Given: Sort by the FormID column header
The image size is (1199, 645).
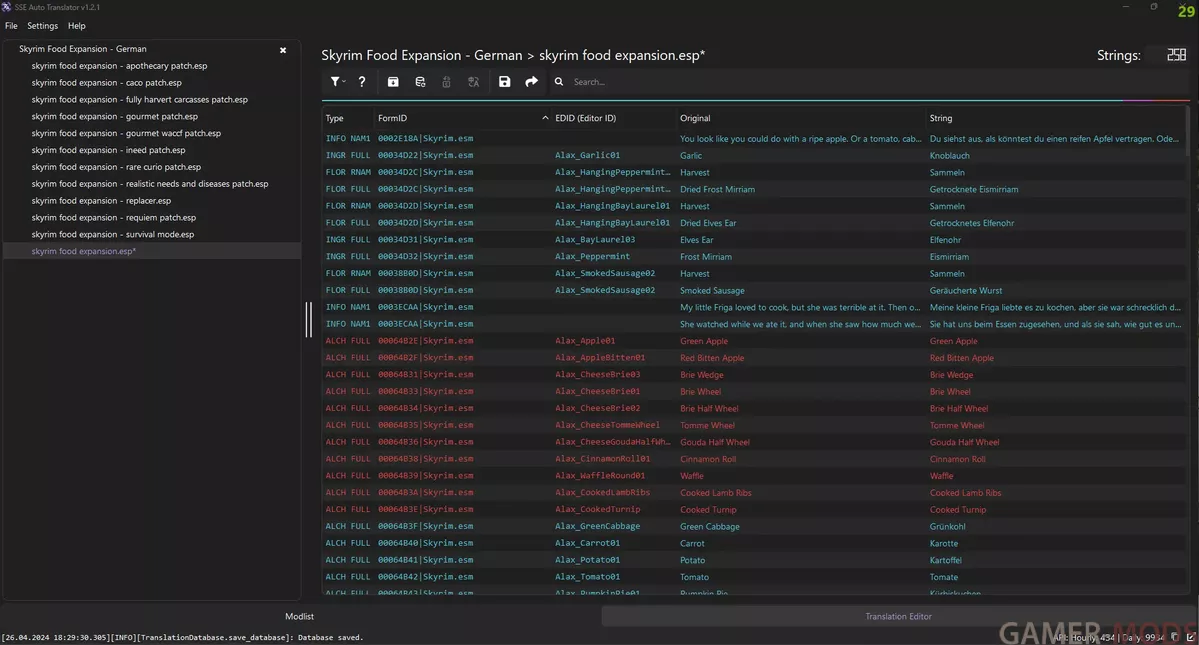Looking at the screenshot, I should 392,118.
